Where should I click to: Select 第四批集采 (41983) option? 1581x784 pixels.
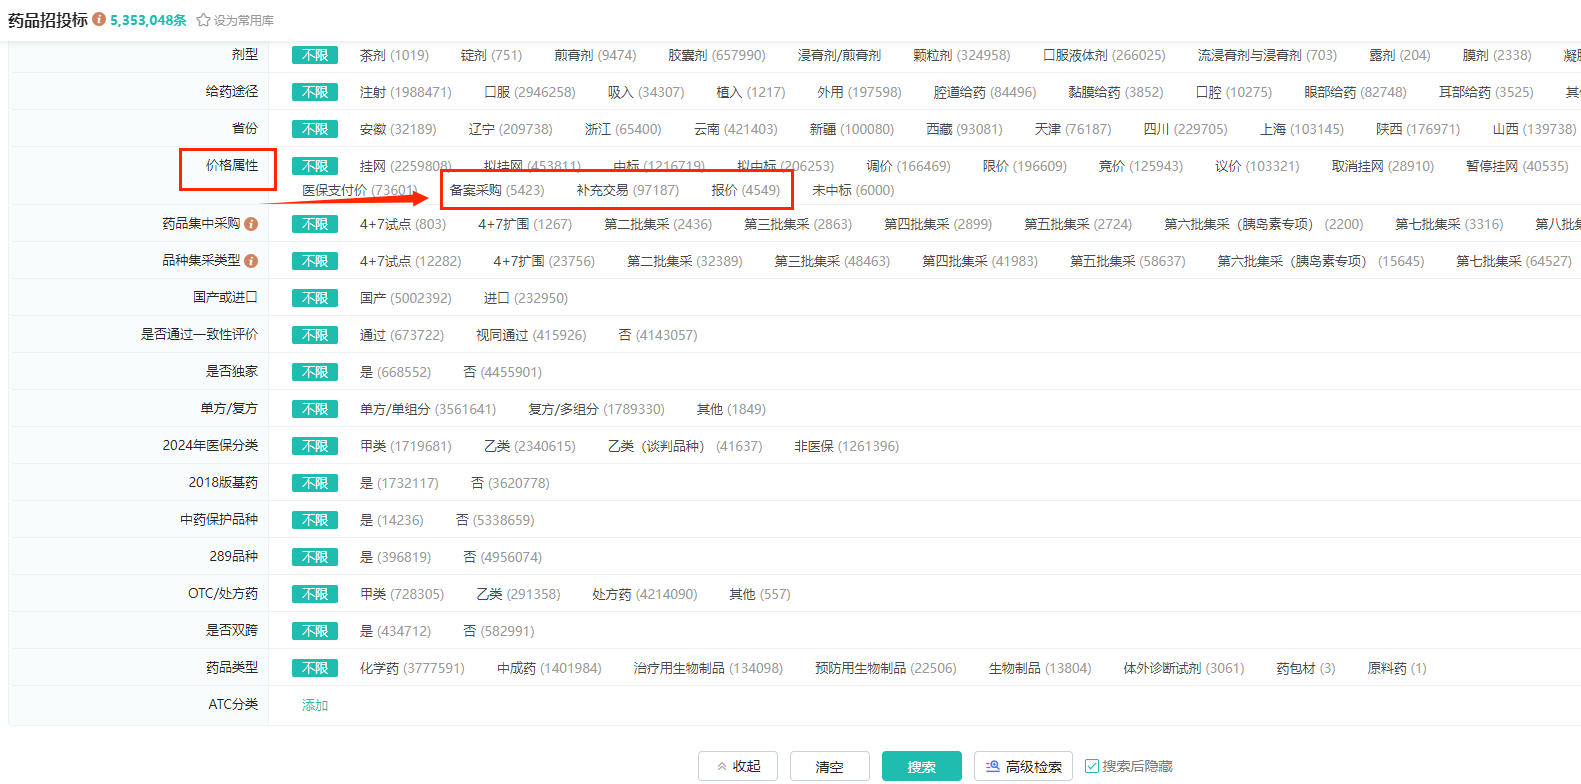(980, 261)
